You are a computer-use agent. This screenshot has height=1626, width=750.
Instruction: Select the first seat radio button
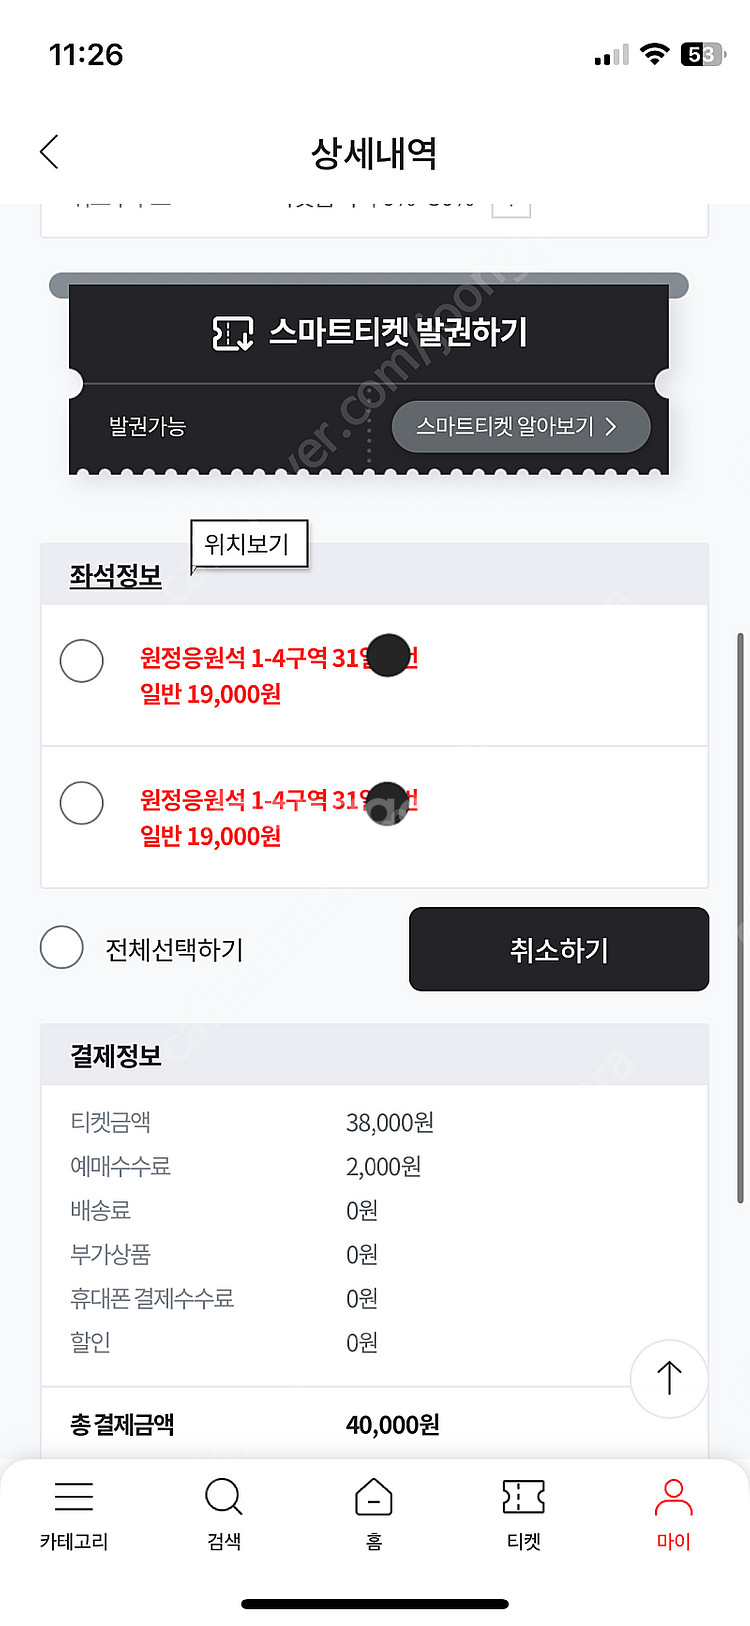[x=82, y=661]
